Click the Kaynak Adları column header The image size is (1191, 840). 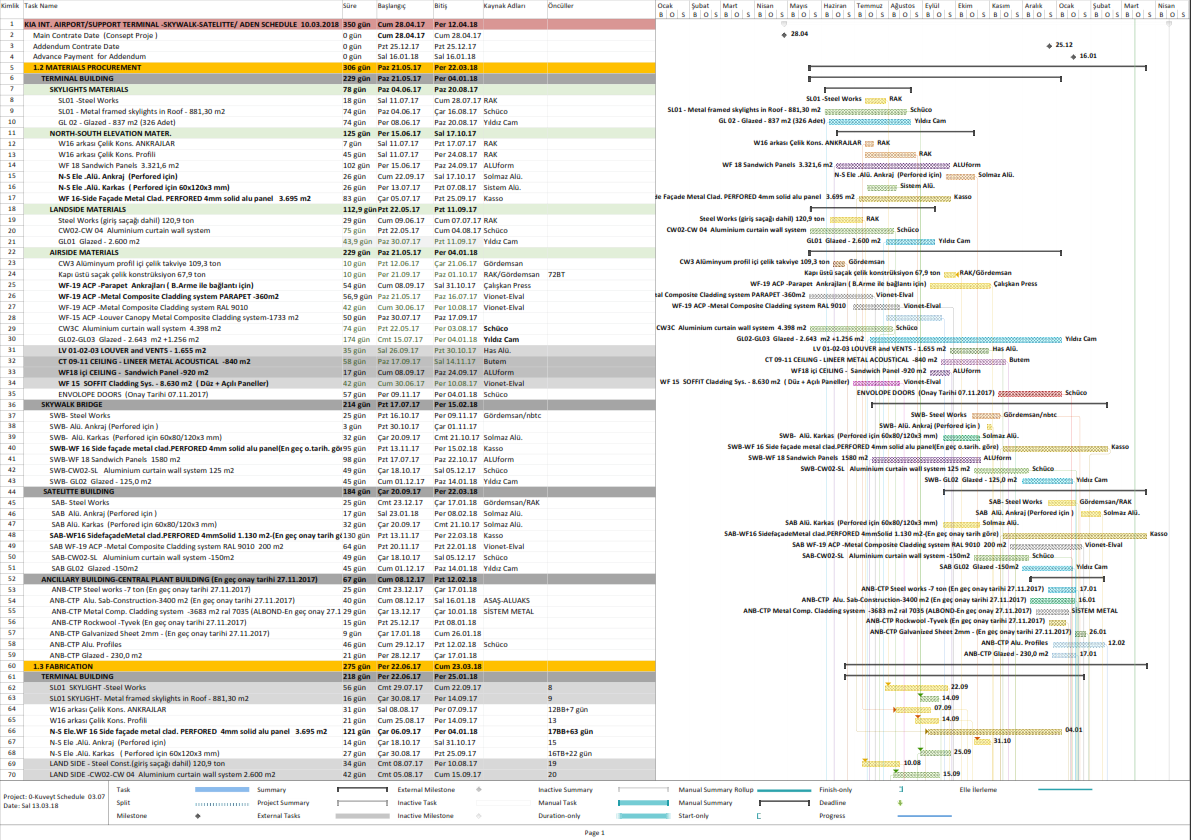(x=505, y=5)
